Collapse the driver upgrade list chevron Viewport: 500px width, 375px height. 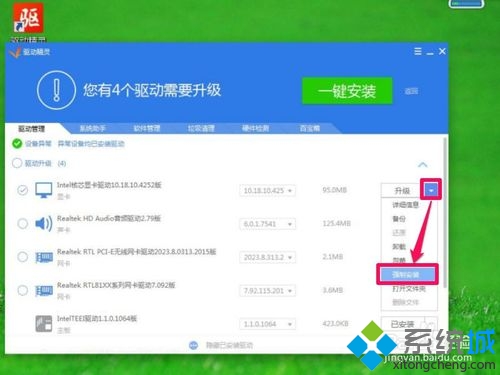[422, 164]
